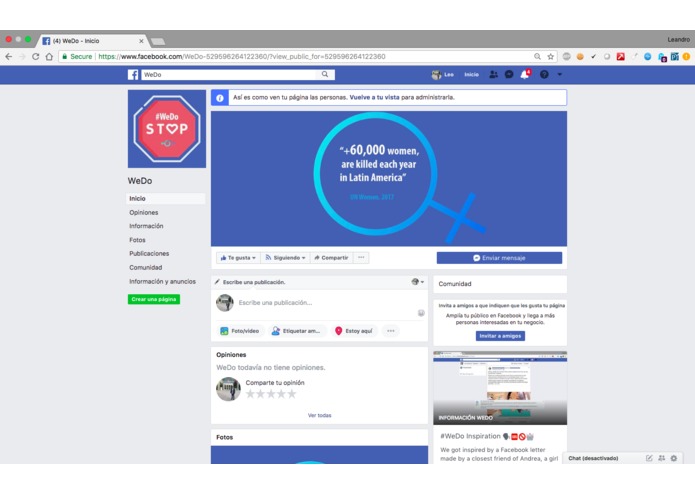Open the Te gusta dropdown
The height and width of the screenshot is (494, 695).
(238, 258)
